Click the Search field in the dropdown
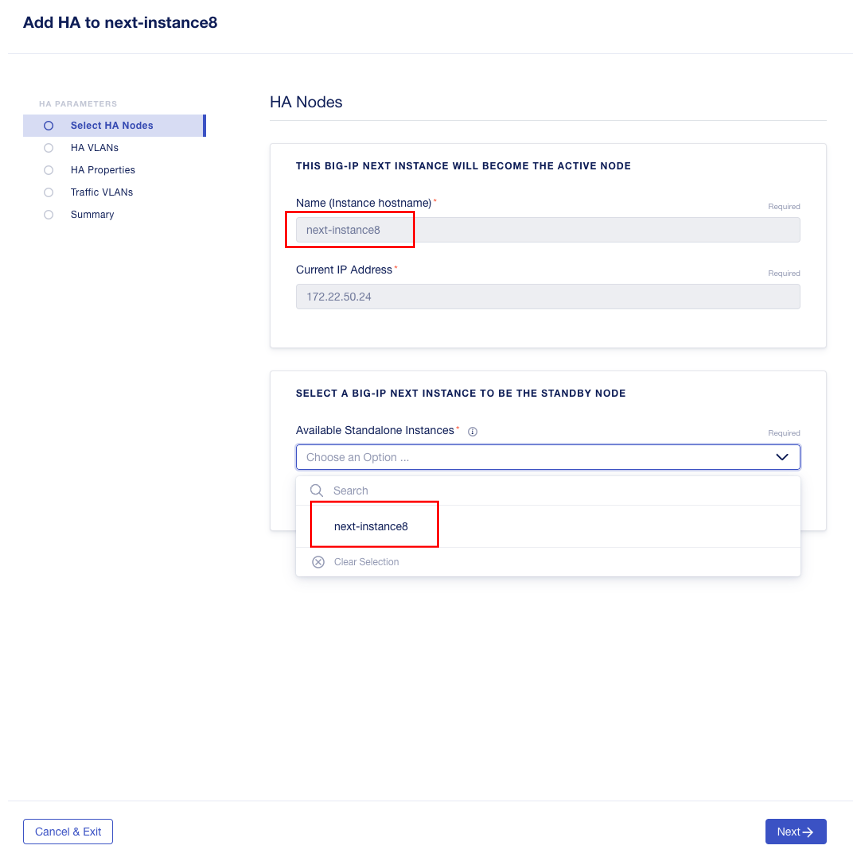Viewport: 857px width, 863px height. point(548,490)
